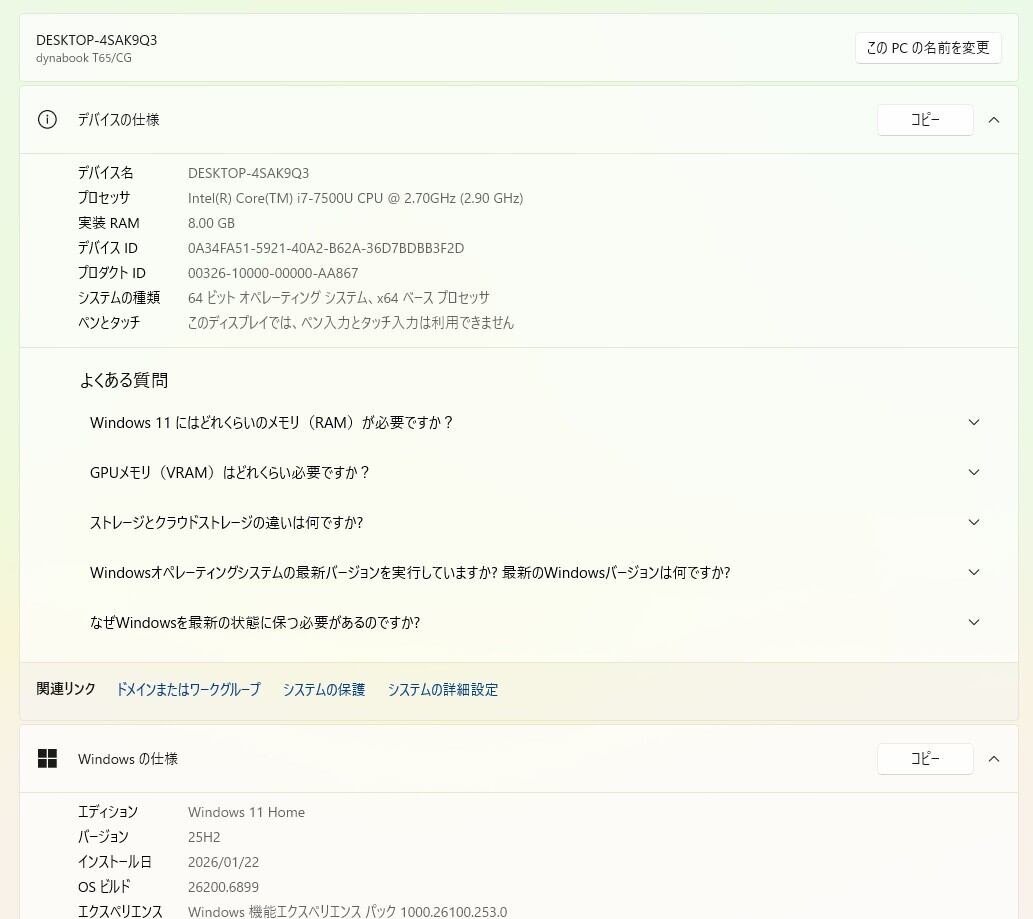1033x919 pixels.
Task: Open the システムの保護 link
Action: click(x=323, y=690)
